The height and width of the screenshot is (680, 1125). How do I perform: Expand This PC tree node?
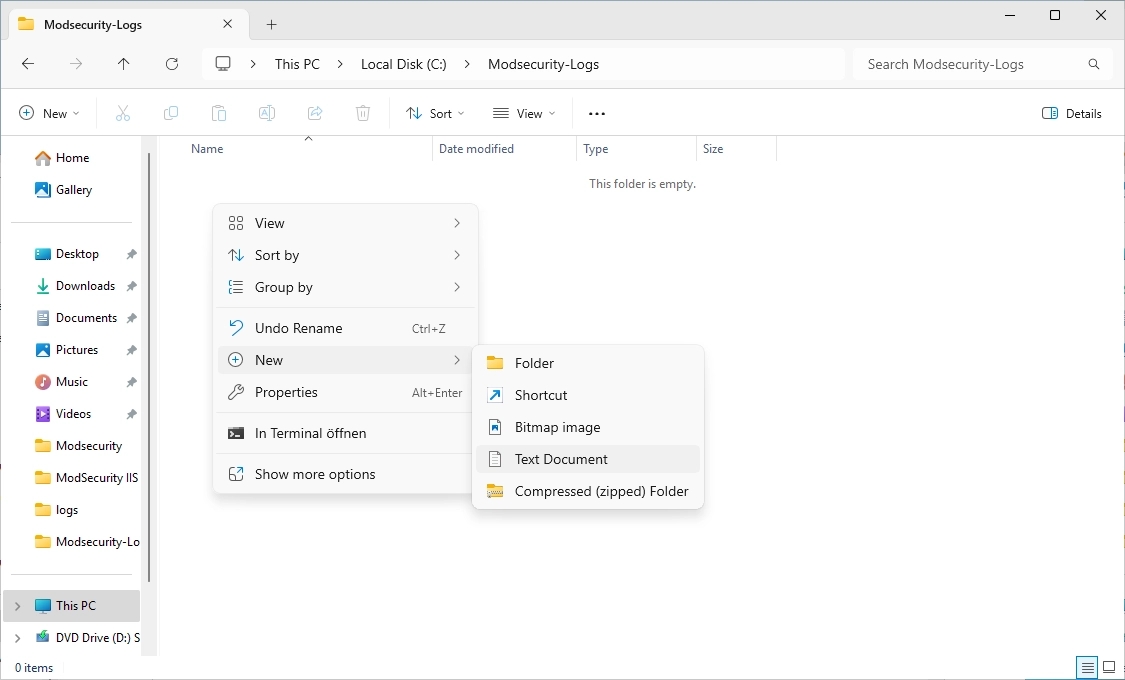point(17,606)
